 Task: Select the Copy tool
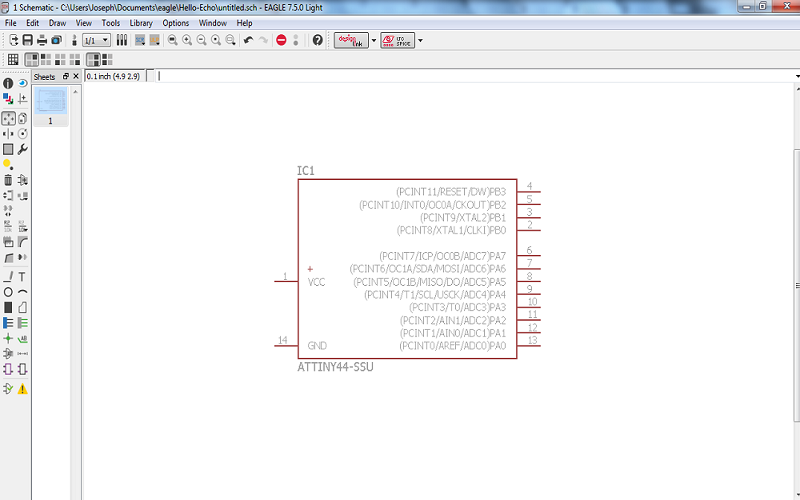(22, 119)
